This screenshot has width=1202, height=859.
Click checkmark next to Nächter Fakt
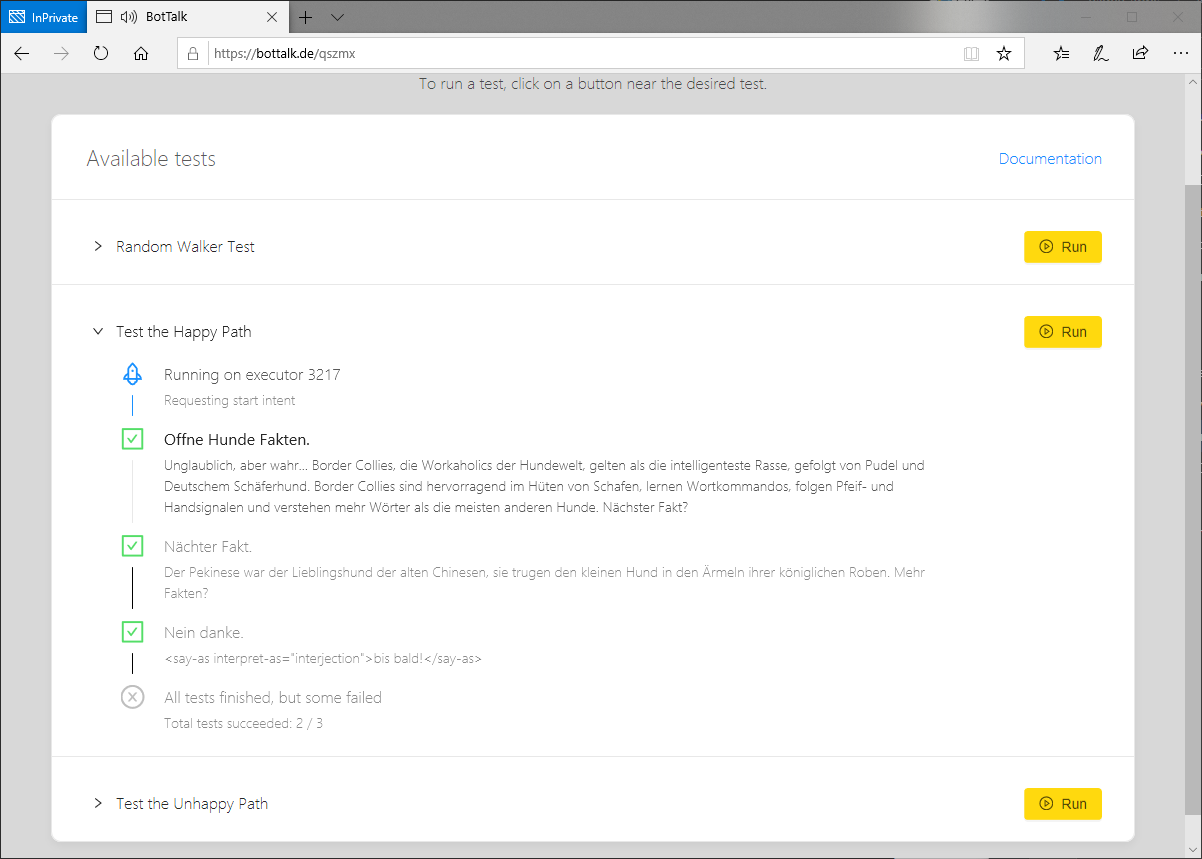[x=132, y=547]
